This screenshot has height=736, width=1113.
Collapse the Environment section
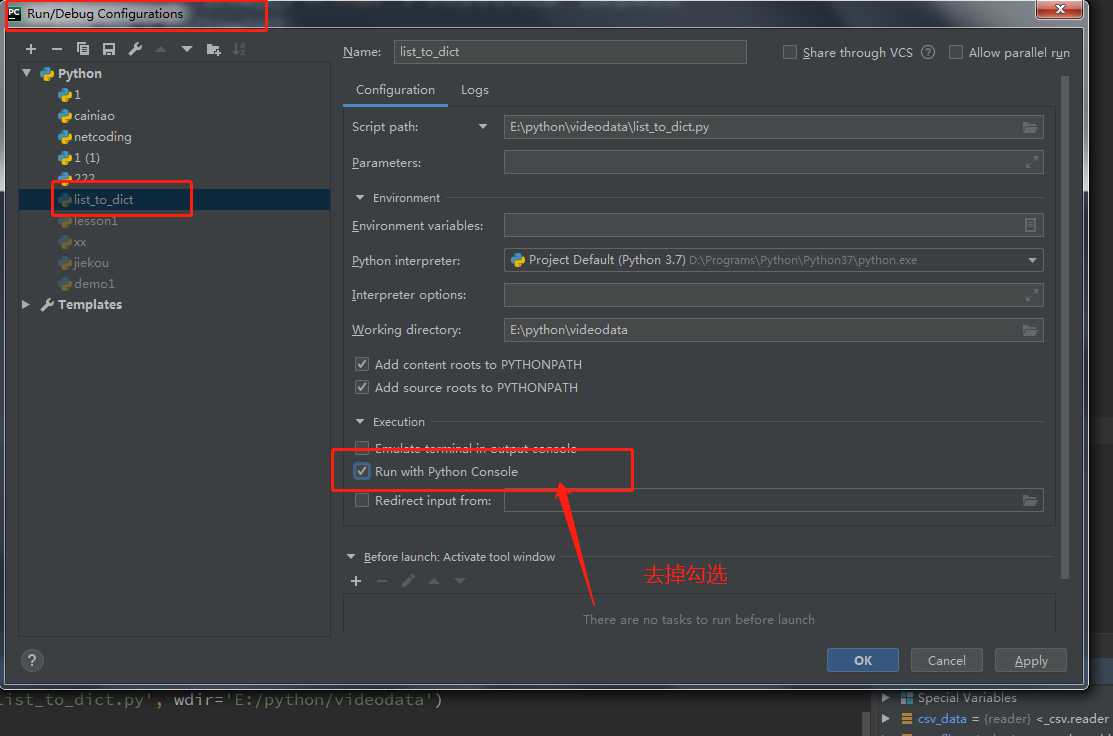coord(360,198)
